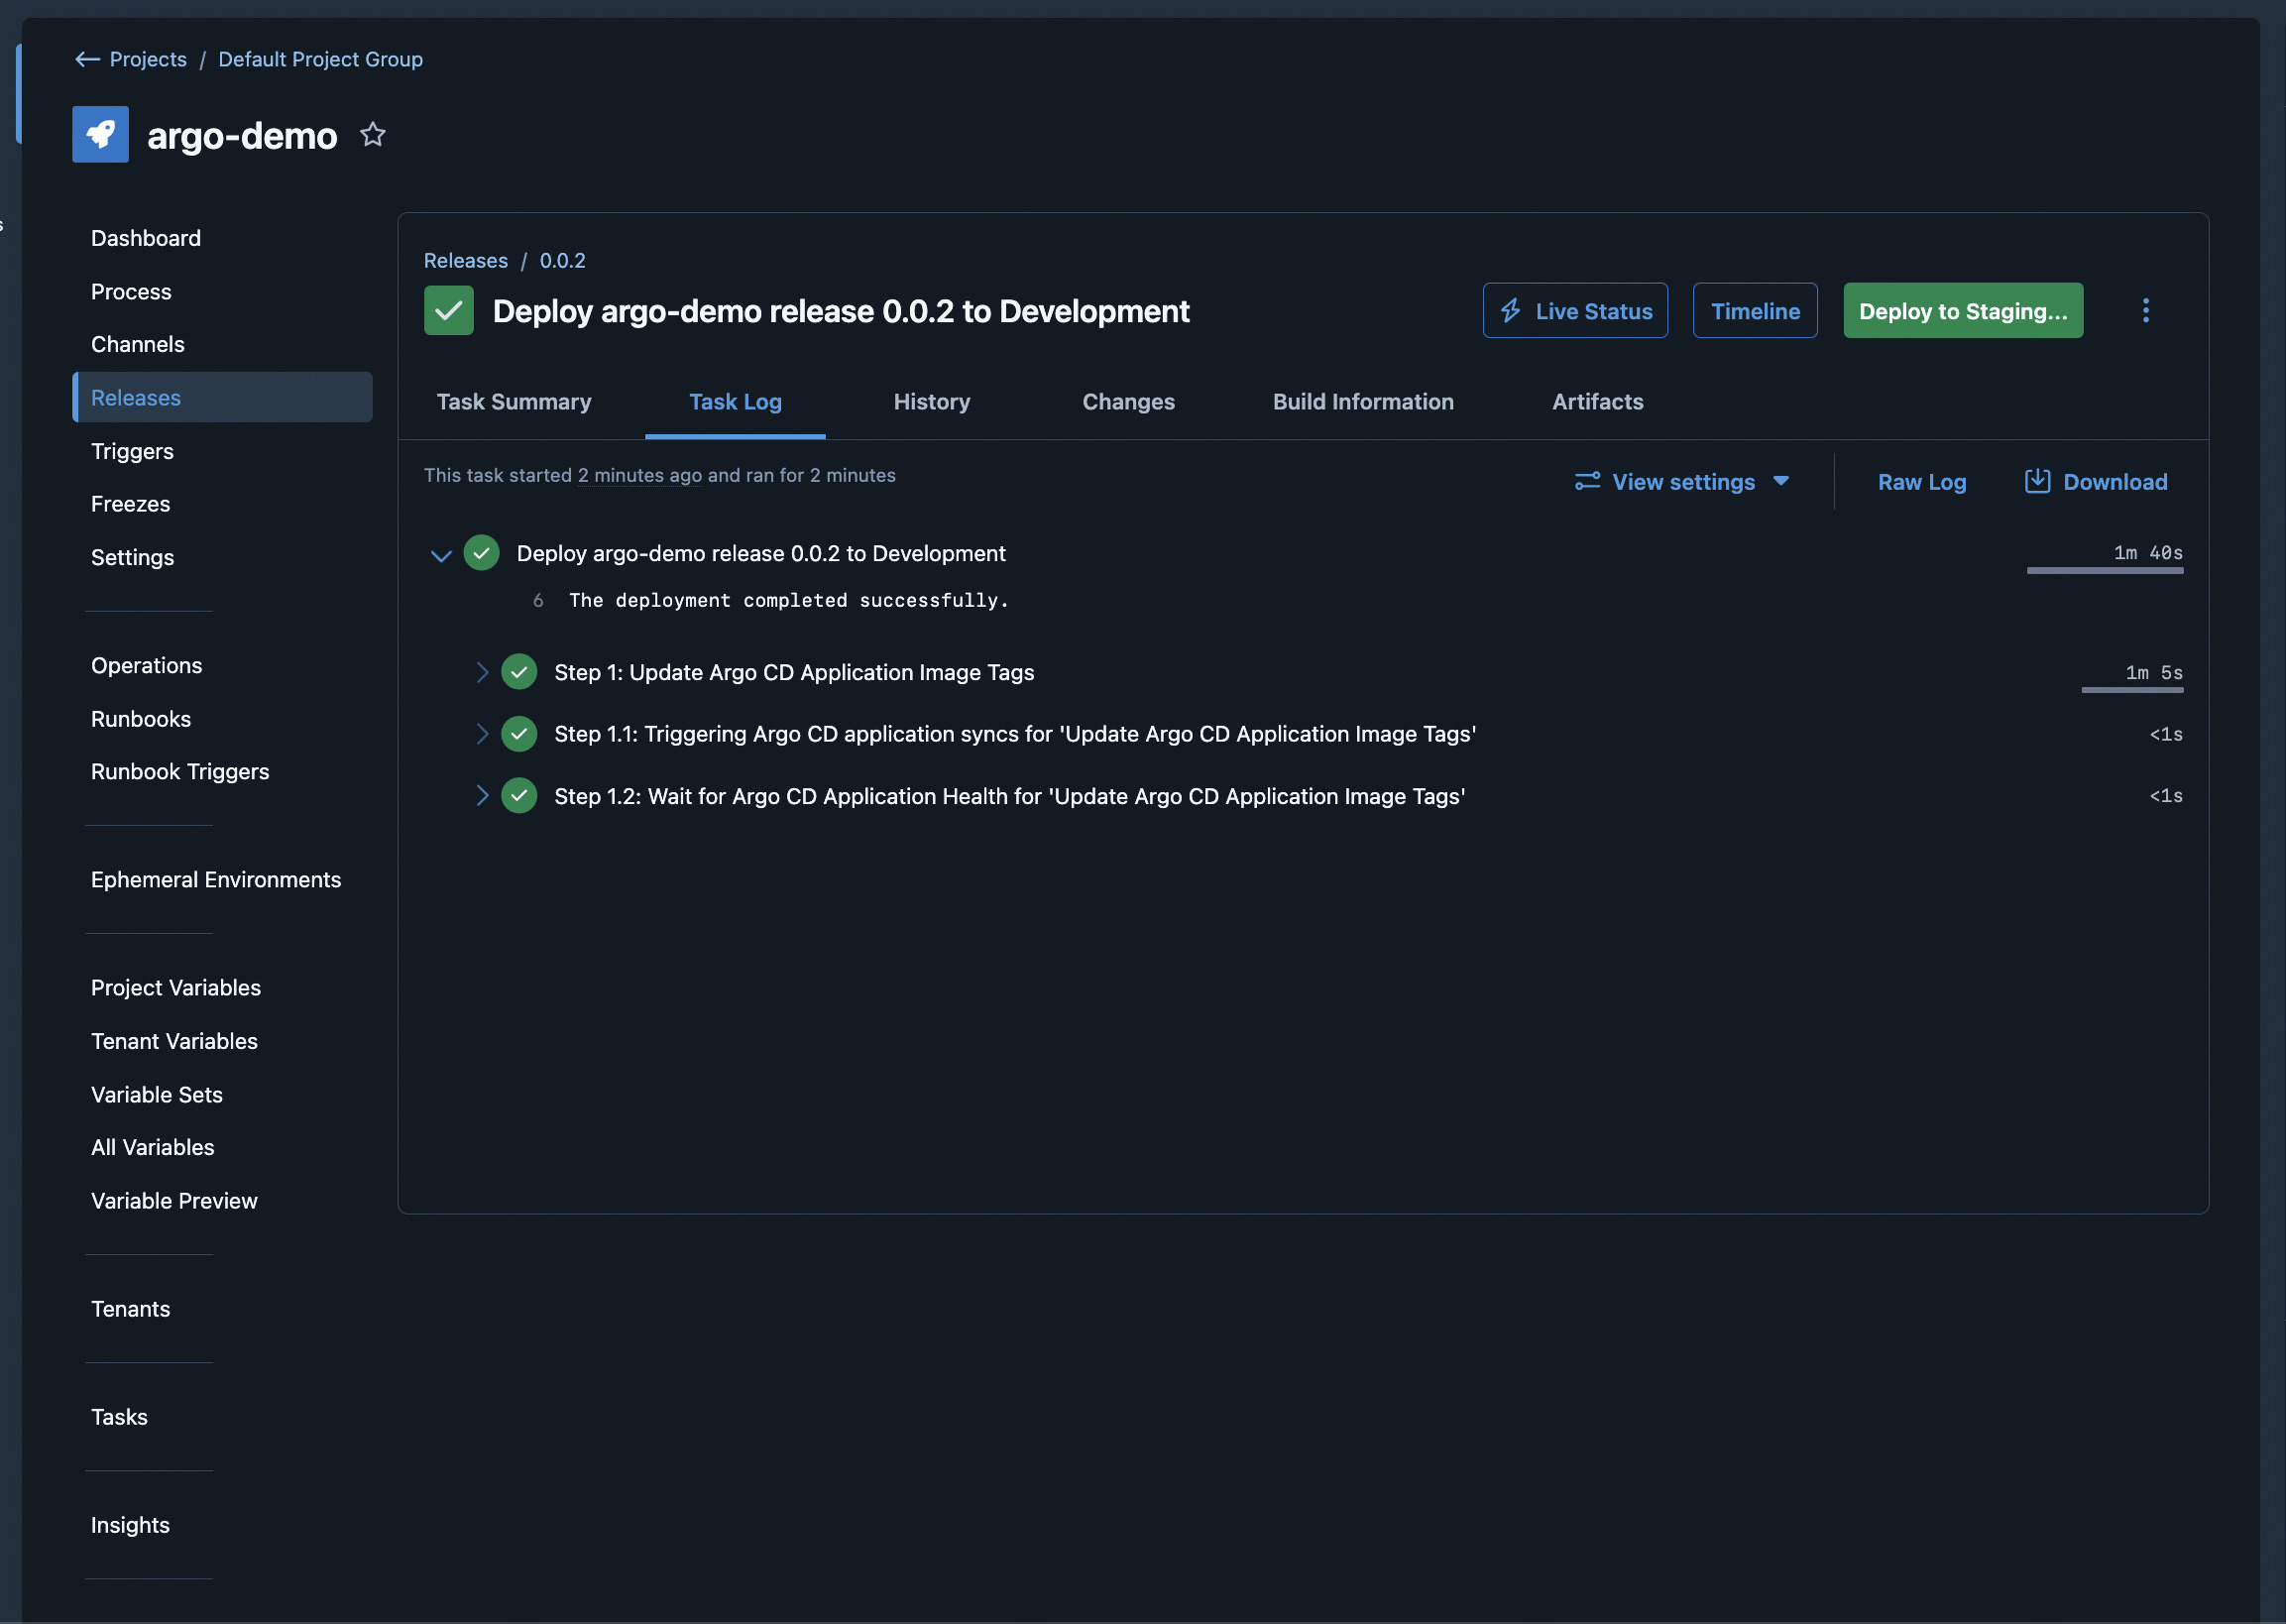The height and width of the screenshot is (1624, 2286).
Task: Open the Timeline view button
Action: [x=1755, y=311]
